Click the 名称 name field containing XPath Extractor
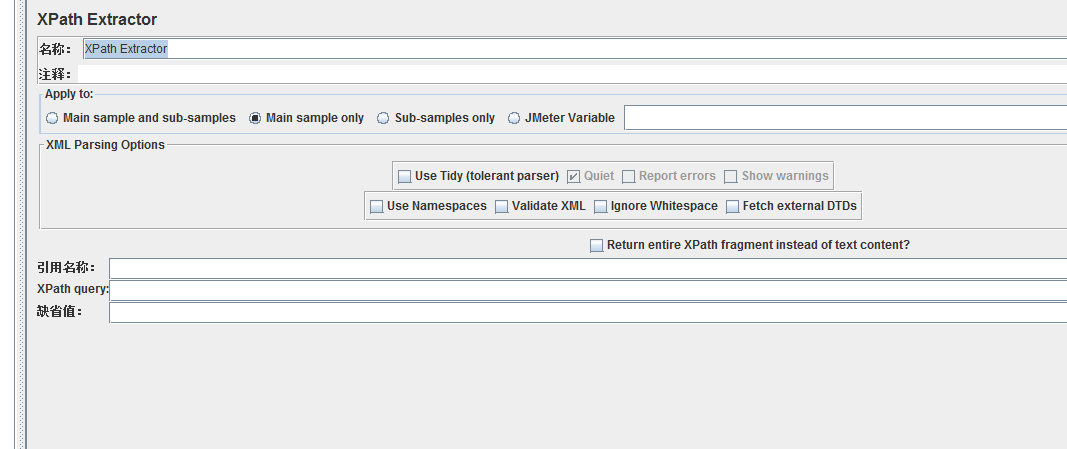 point(575,49)
